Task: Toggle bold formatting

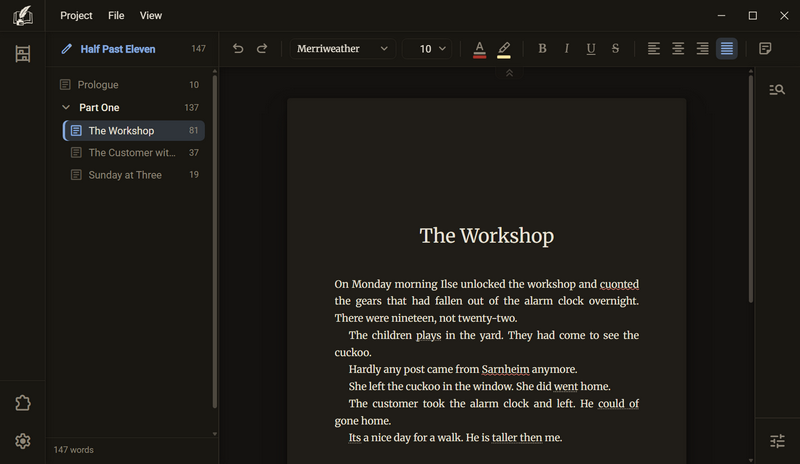Action: [x=542, y=48]
